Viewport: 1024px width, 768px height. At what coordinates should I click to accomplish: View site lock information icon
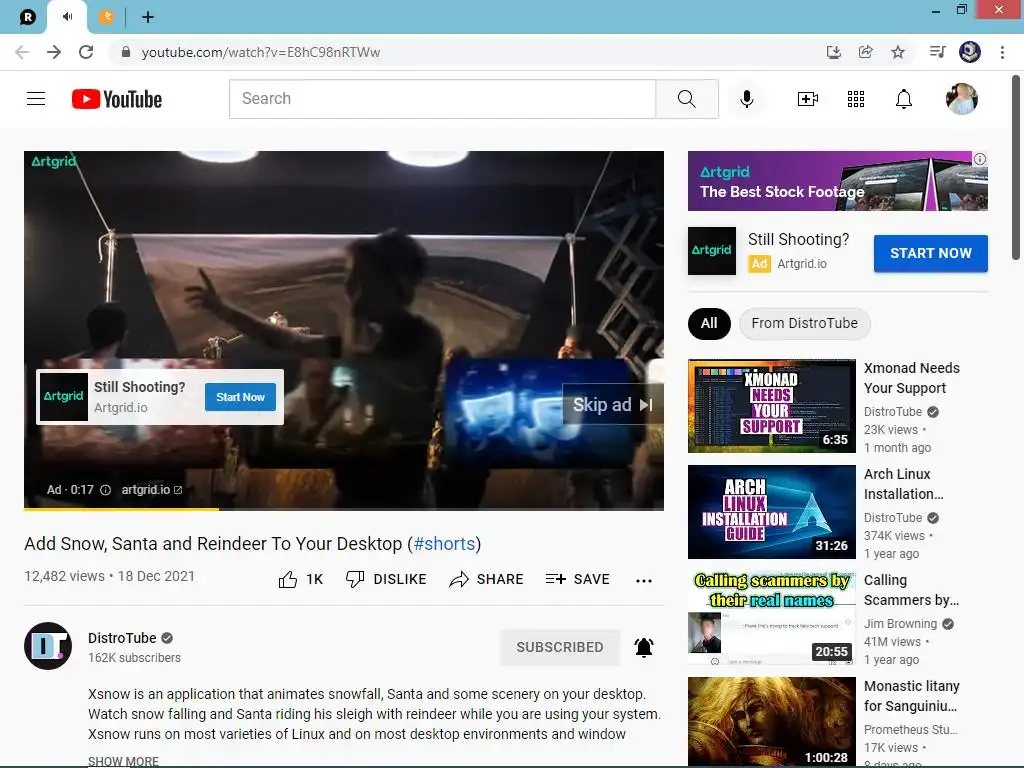125,52
